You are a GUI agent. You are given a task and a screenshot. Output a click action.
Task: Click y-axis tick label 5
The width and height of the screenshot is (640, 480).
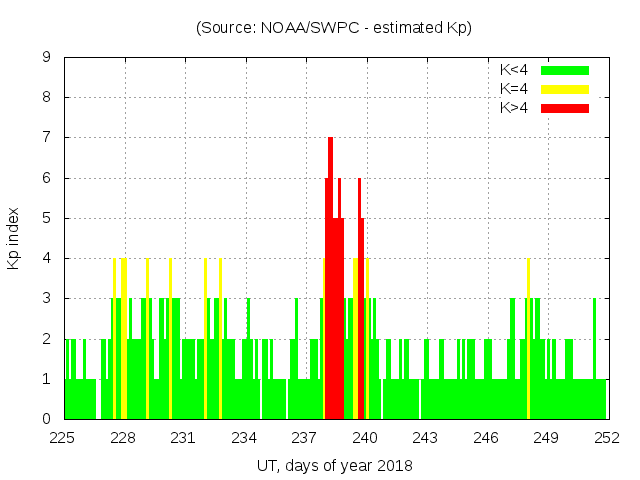tap(47, 218)
